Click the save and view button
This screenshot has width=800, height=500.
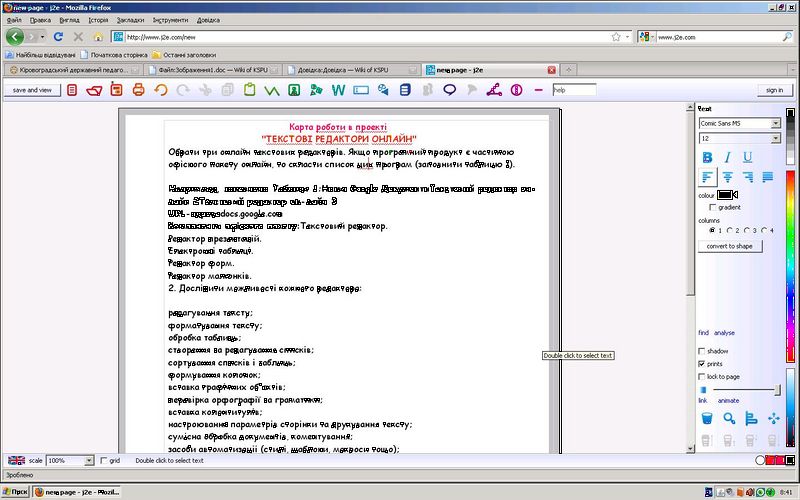(32, 90)
